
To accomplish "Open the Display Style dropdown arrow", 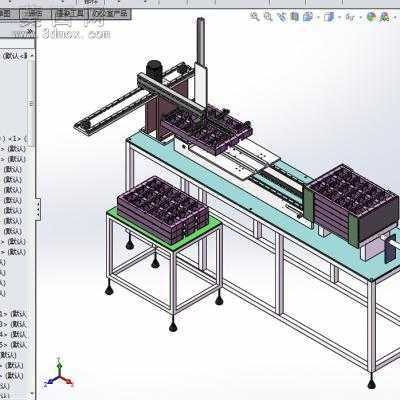I will [x=340, y=17].
